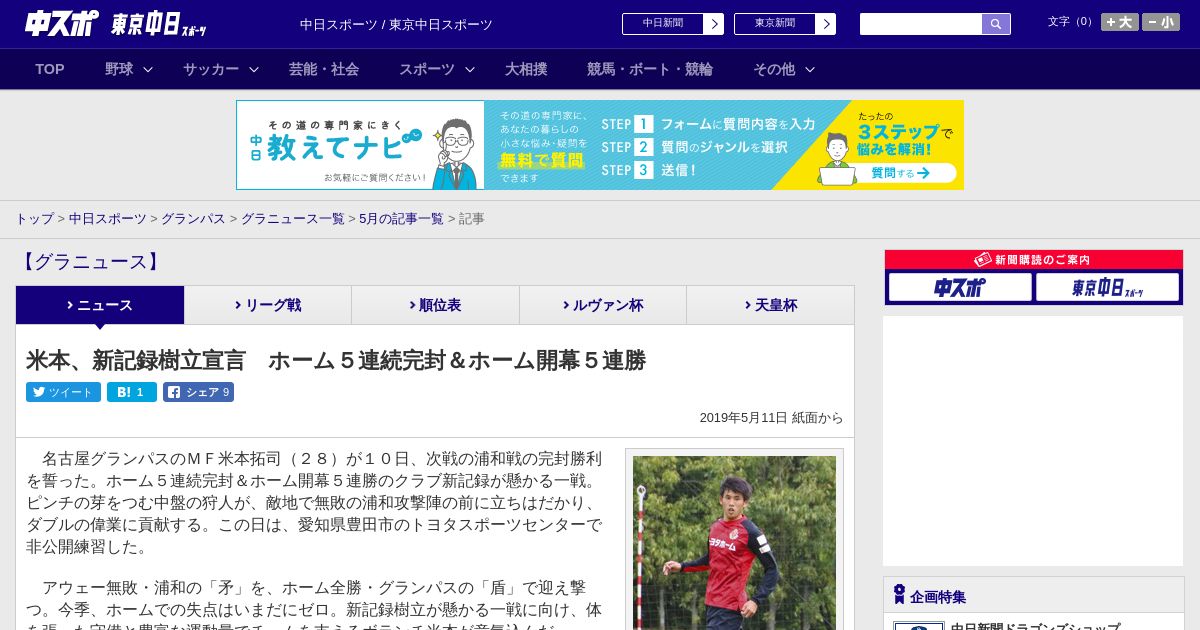Go to グランパス breadcrumb link

click(193, 218)
